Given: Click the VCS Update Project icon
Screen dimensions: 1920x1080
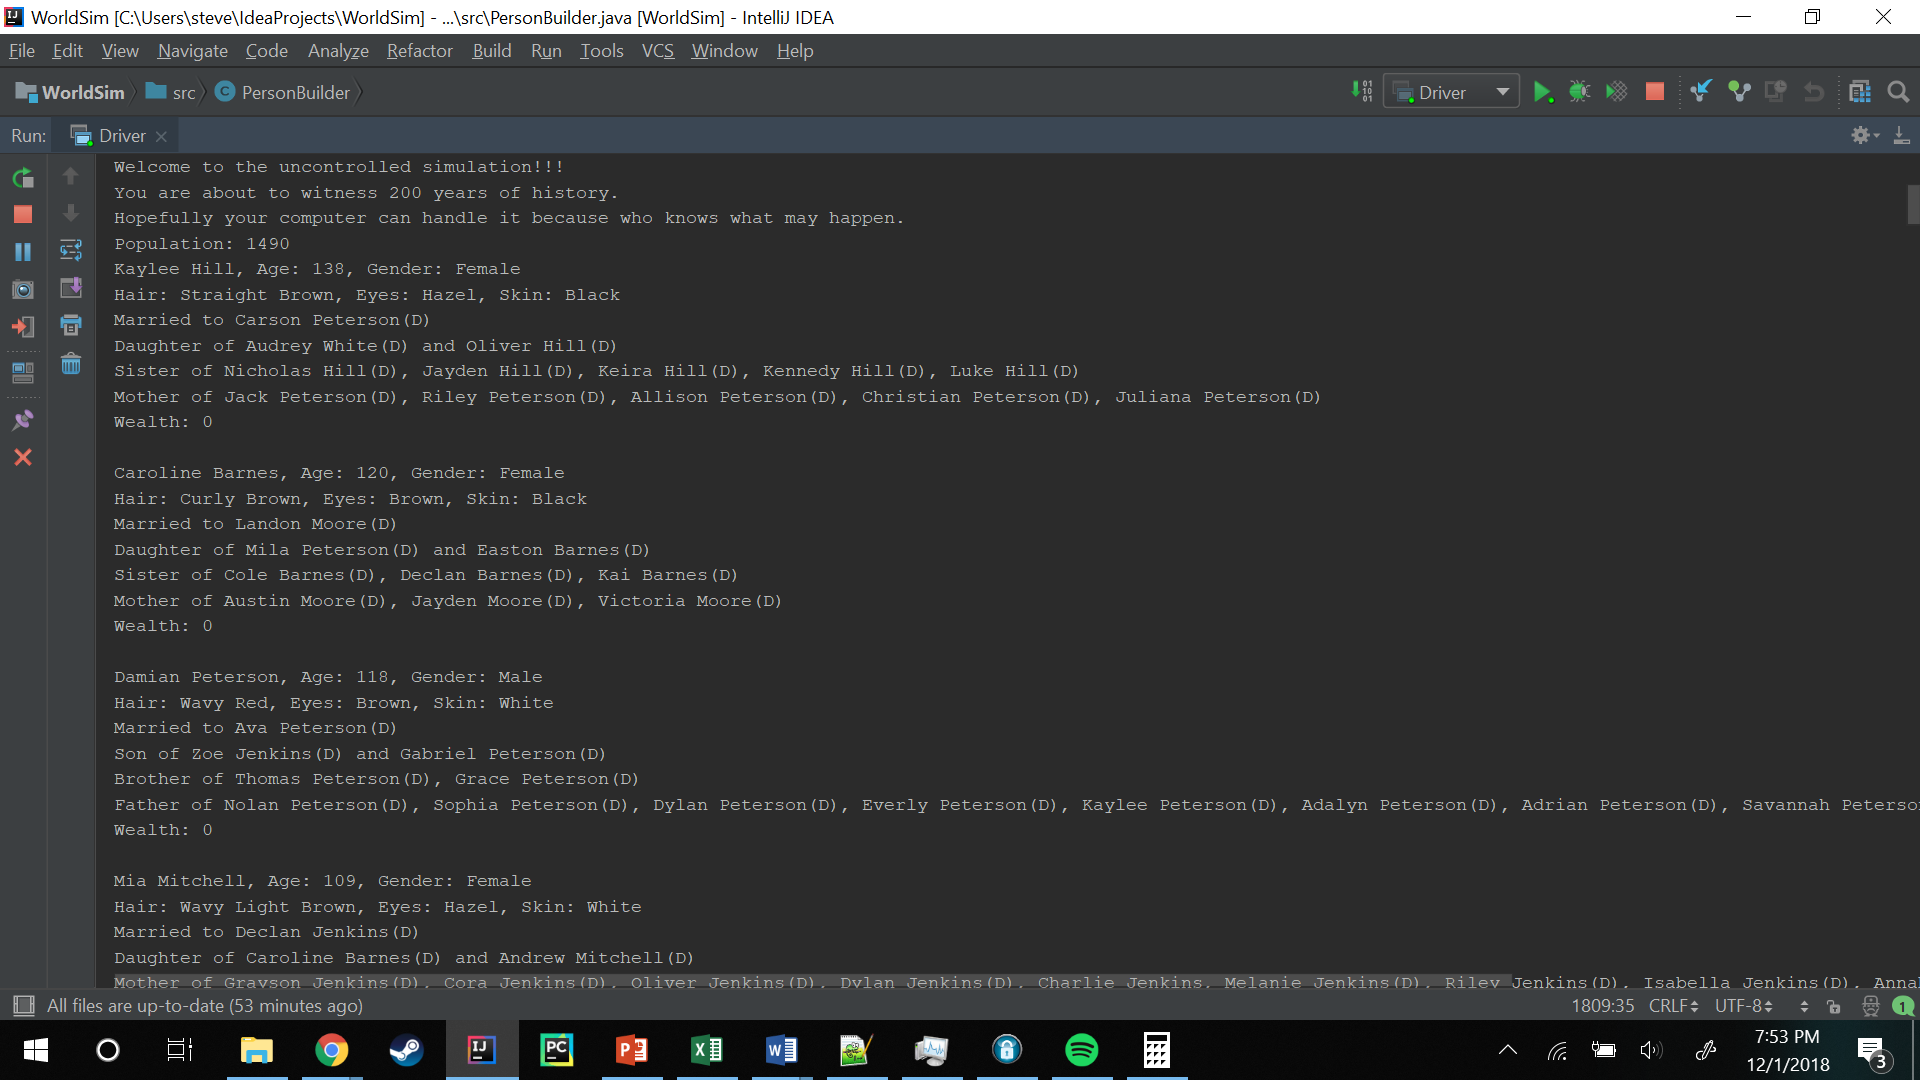Looking at the screenshot, I should coord(1701,92).
